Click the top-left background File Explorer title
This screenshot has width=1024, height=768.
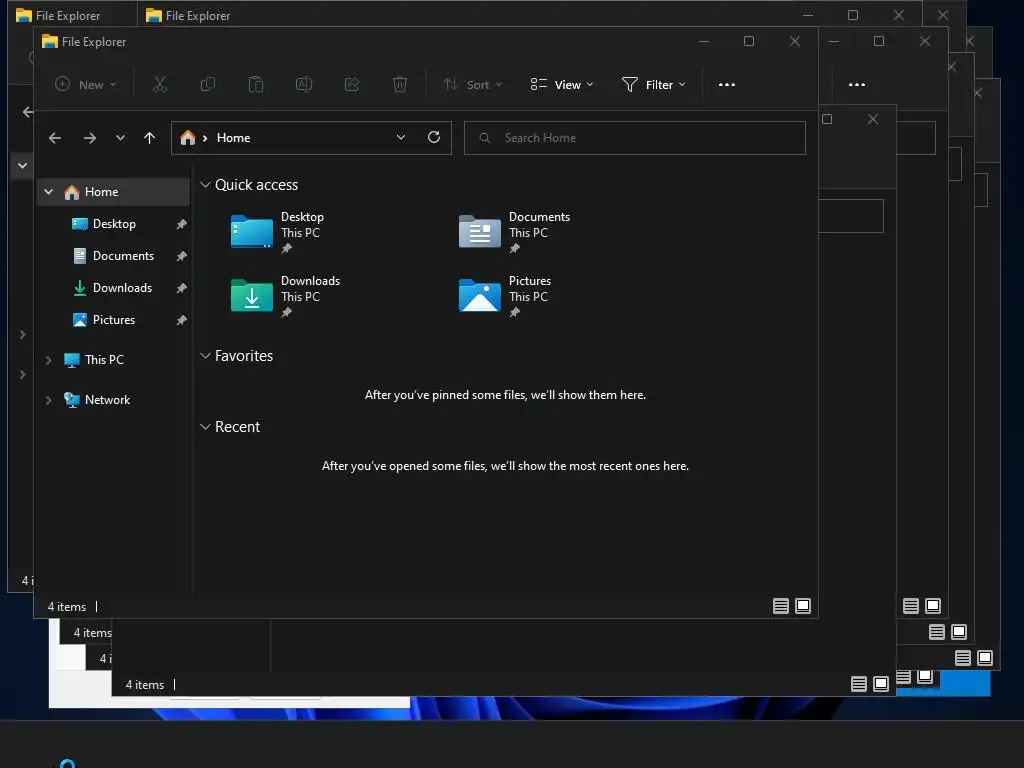coord(68,15)
